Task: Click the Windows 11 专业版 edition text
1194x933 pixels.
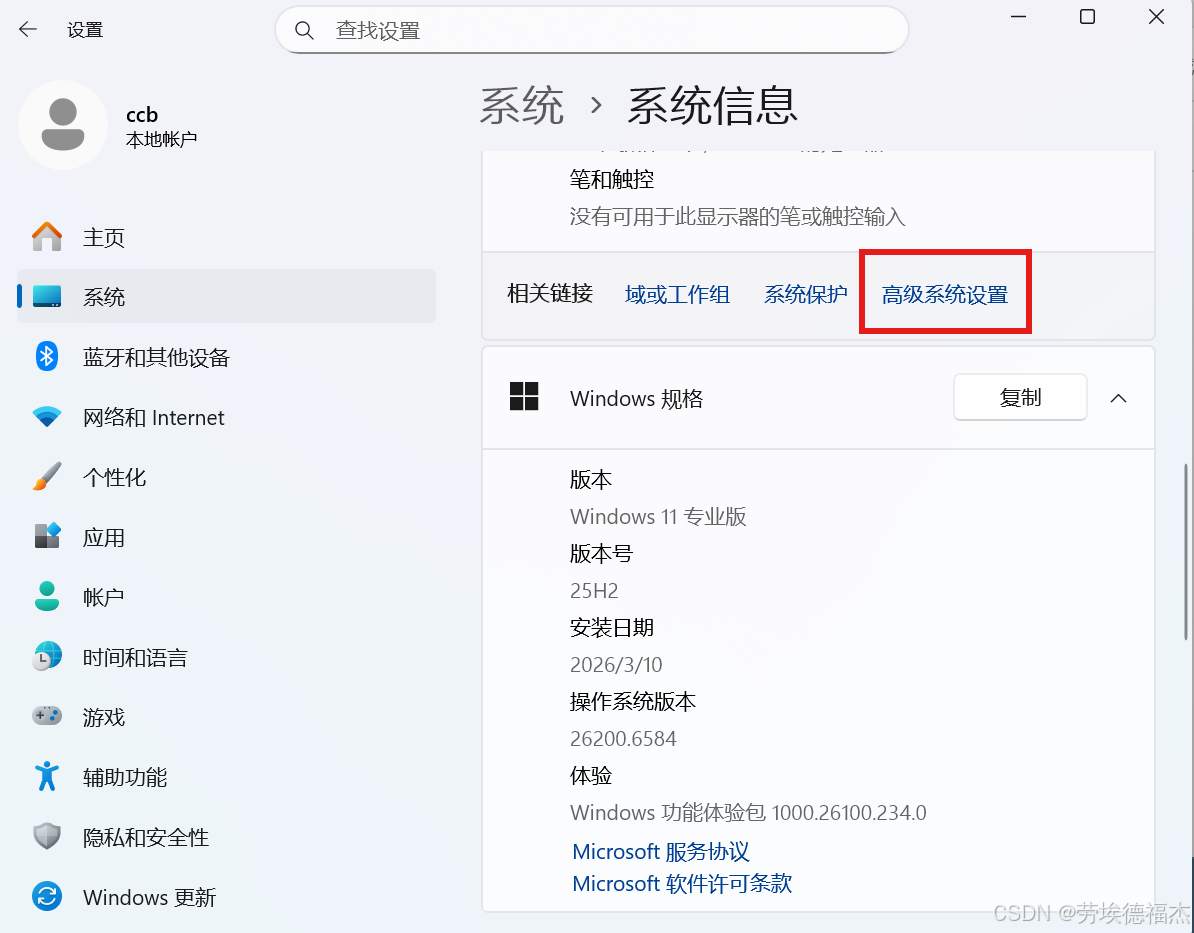Action: [658, 516]
